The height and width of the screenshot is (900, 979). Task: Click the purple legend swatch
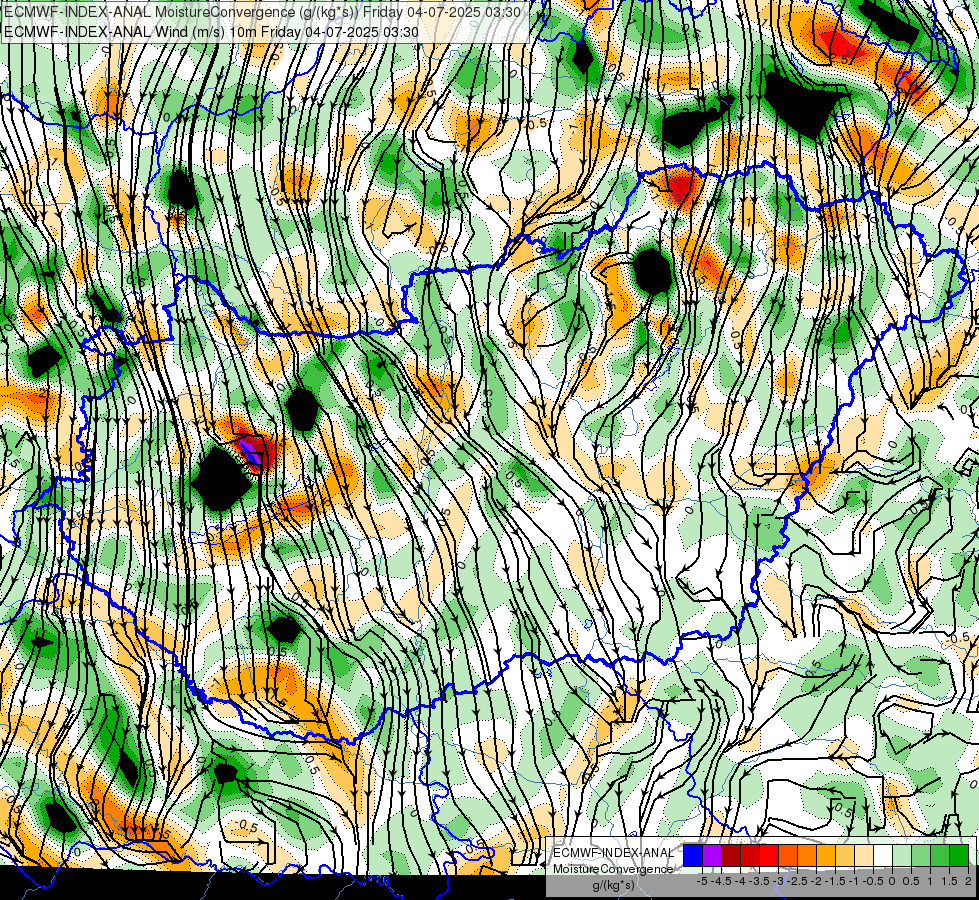[x=712, y=855]
